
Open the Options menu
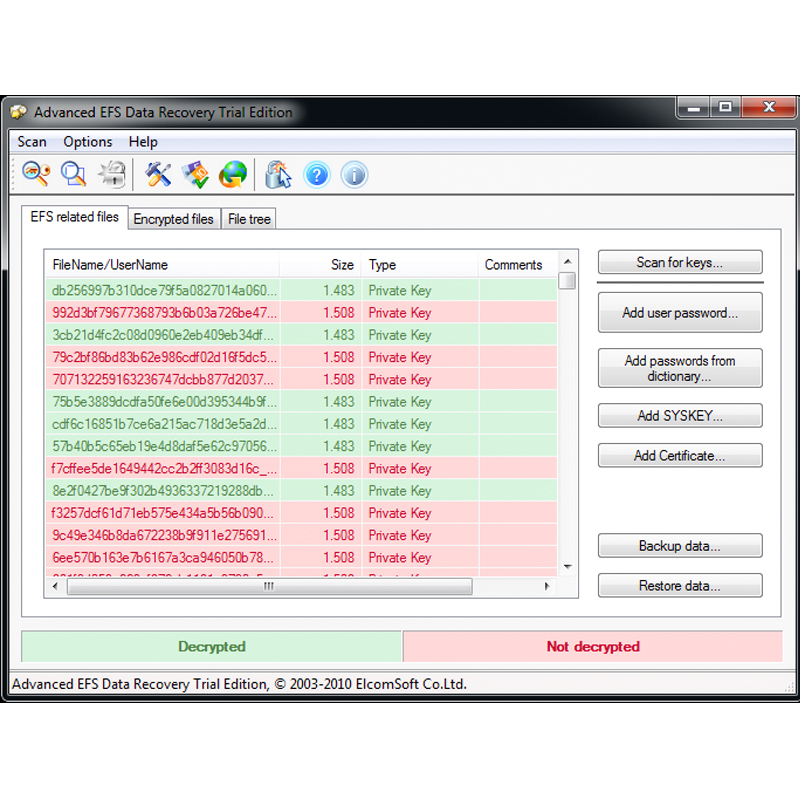point(88,142)
